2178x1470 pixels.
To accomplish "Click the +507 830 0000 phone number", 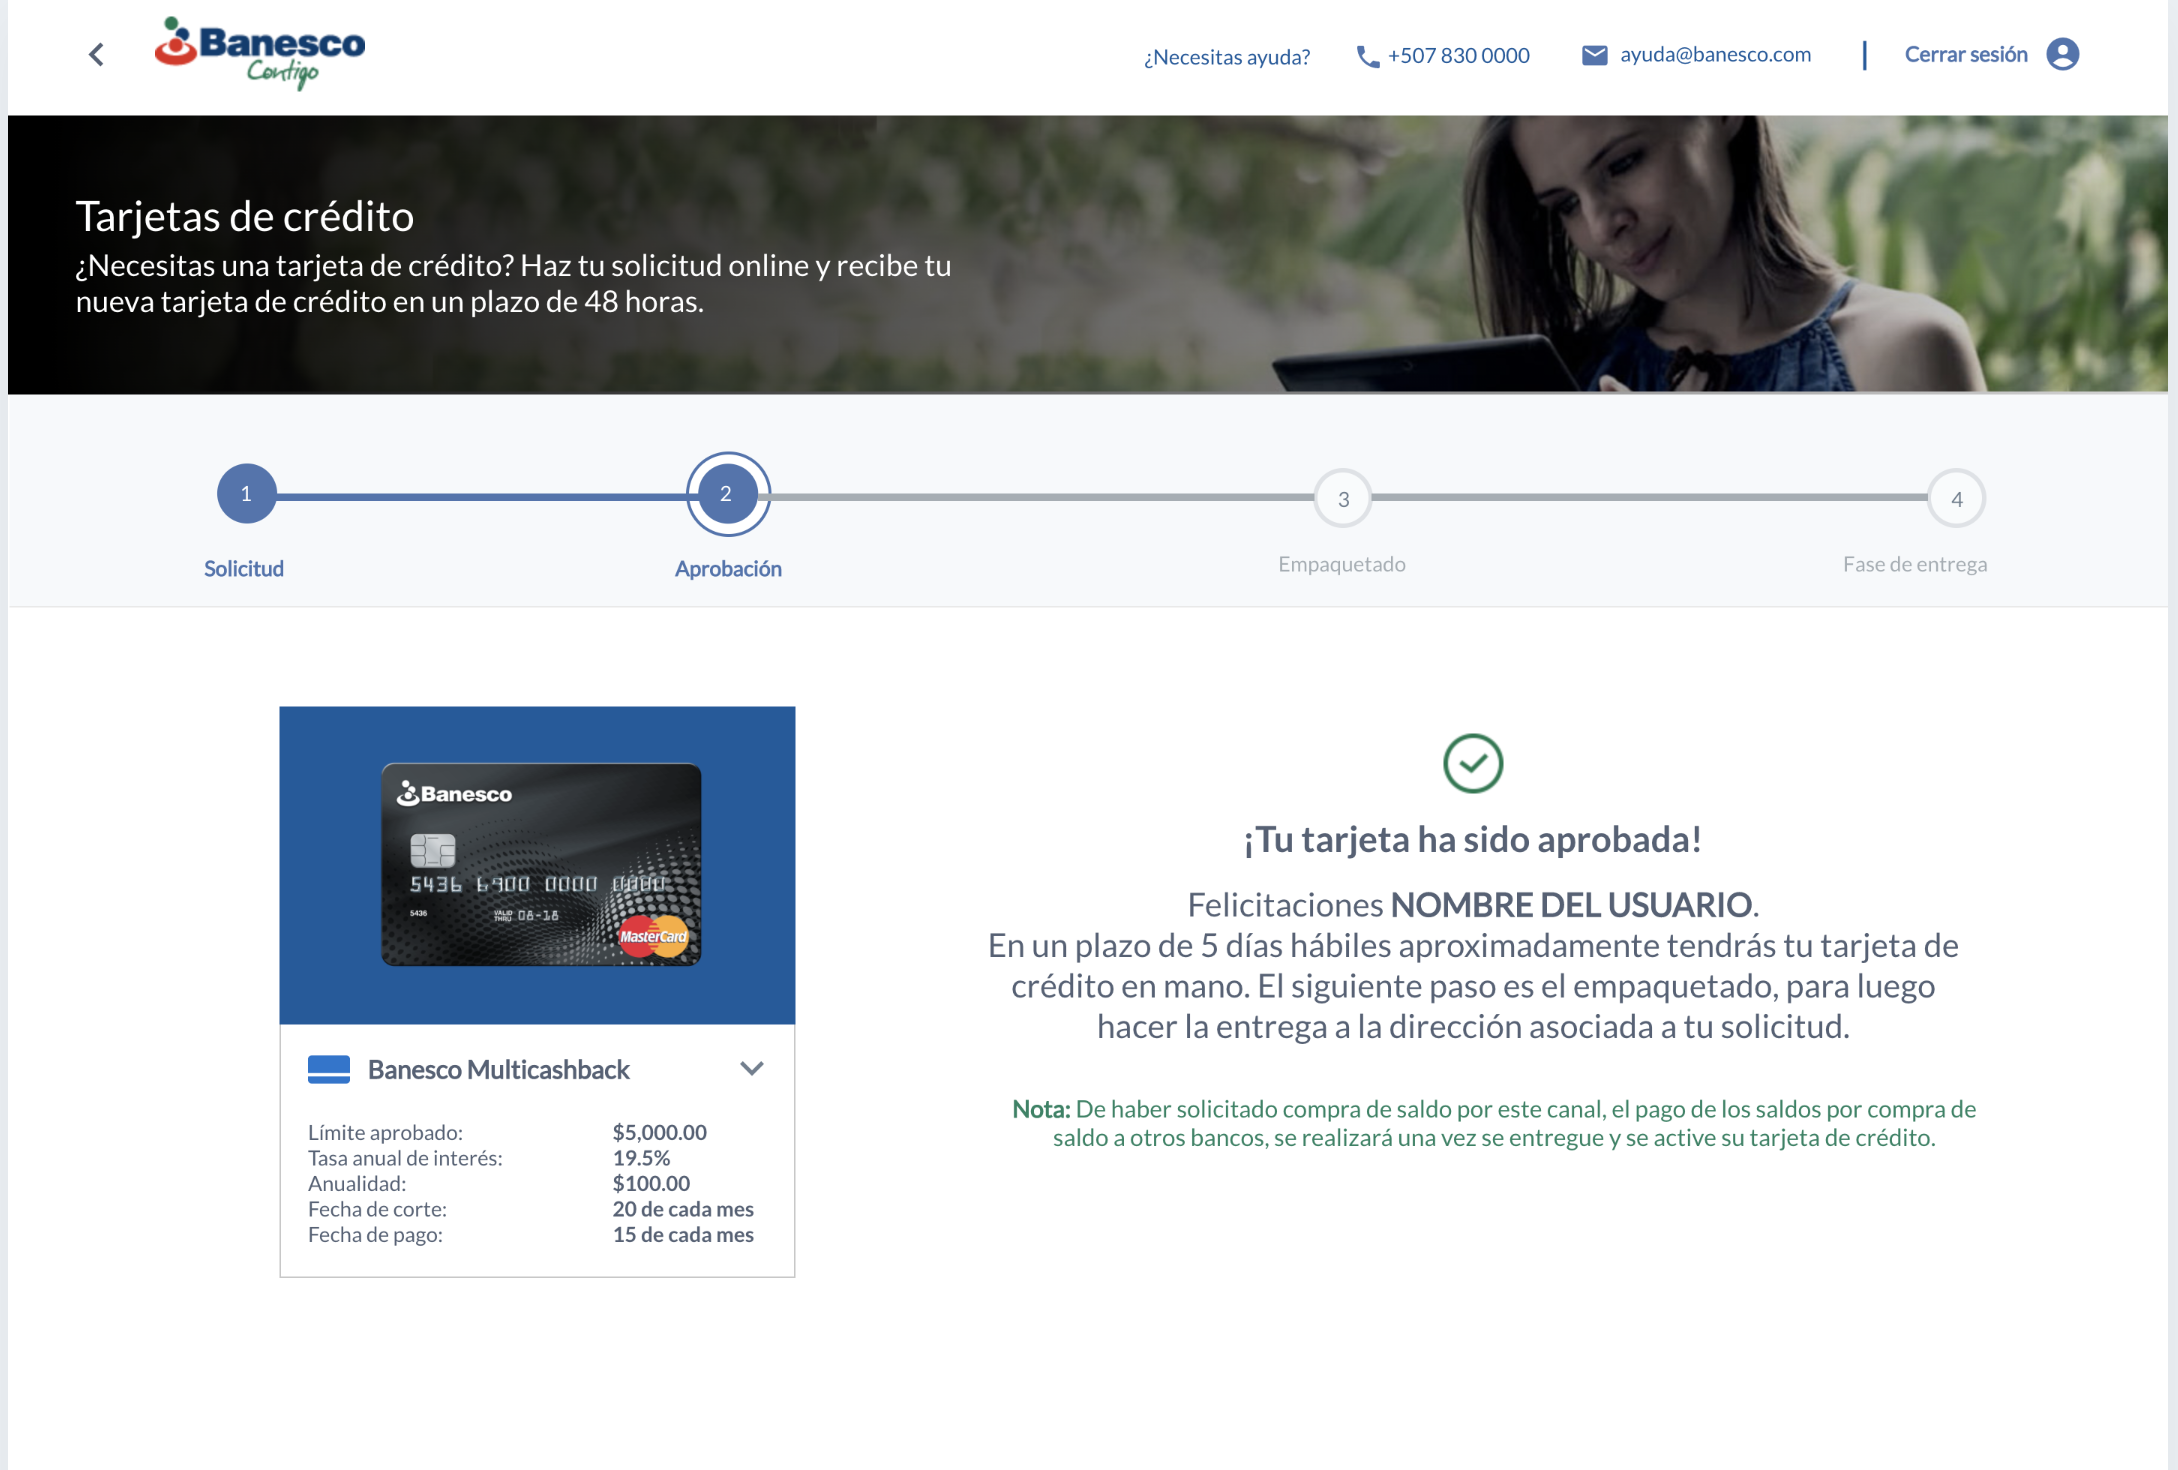I will coord(1458,56).
